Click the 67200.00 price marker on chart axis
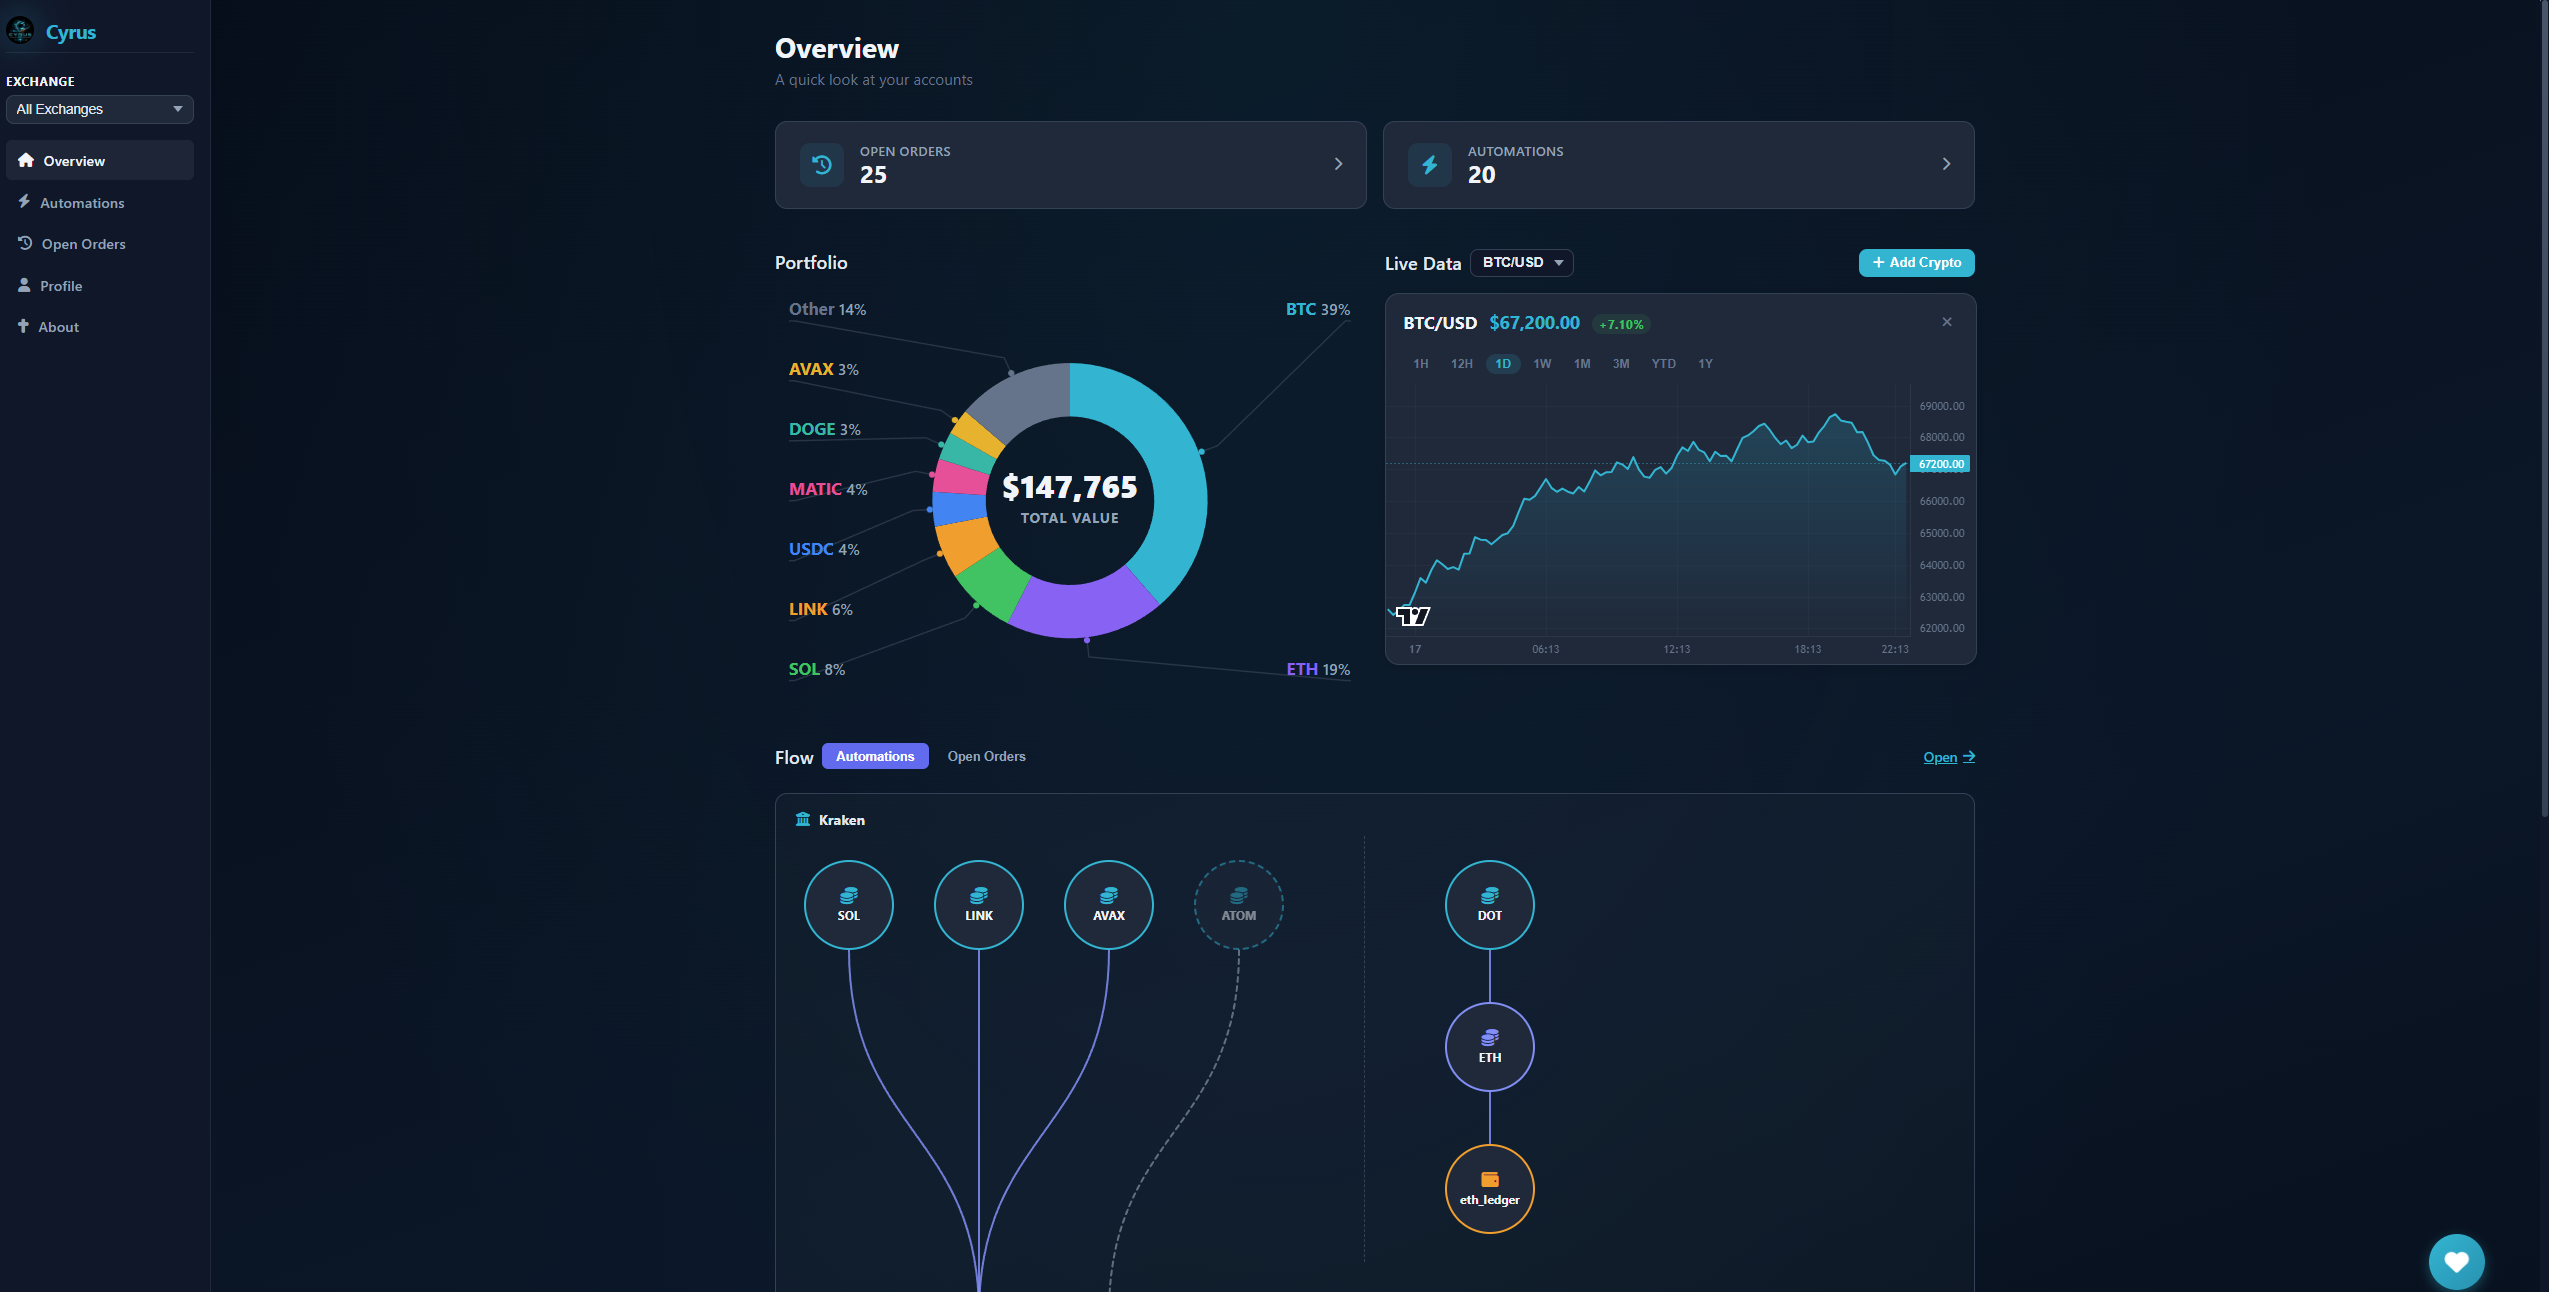This screenshot has height=1292, width=2549. pos(1940,464)
